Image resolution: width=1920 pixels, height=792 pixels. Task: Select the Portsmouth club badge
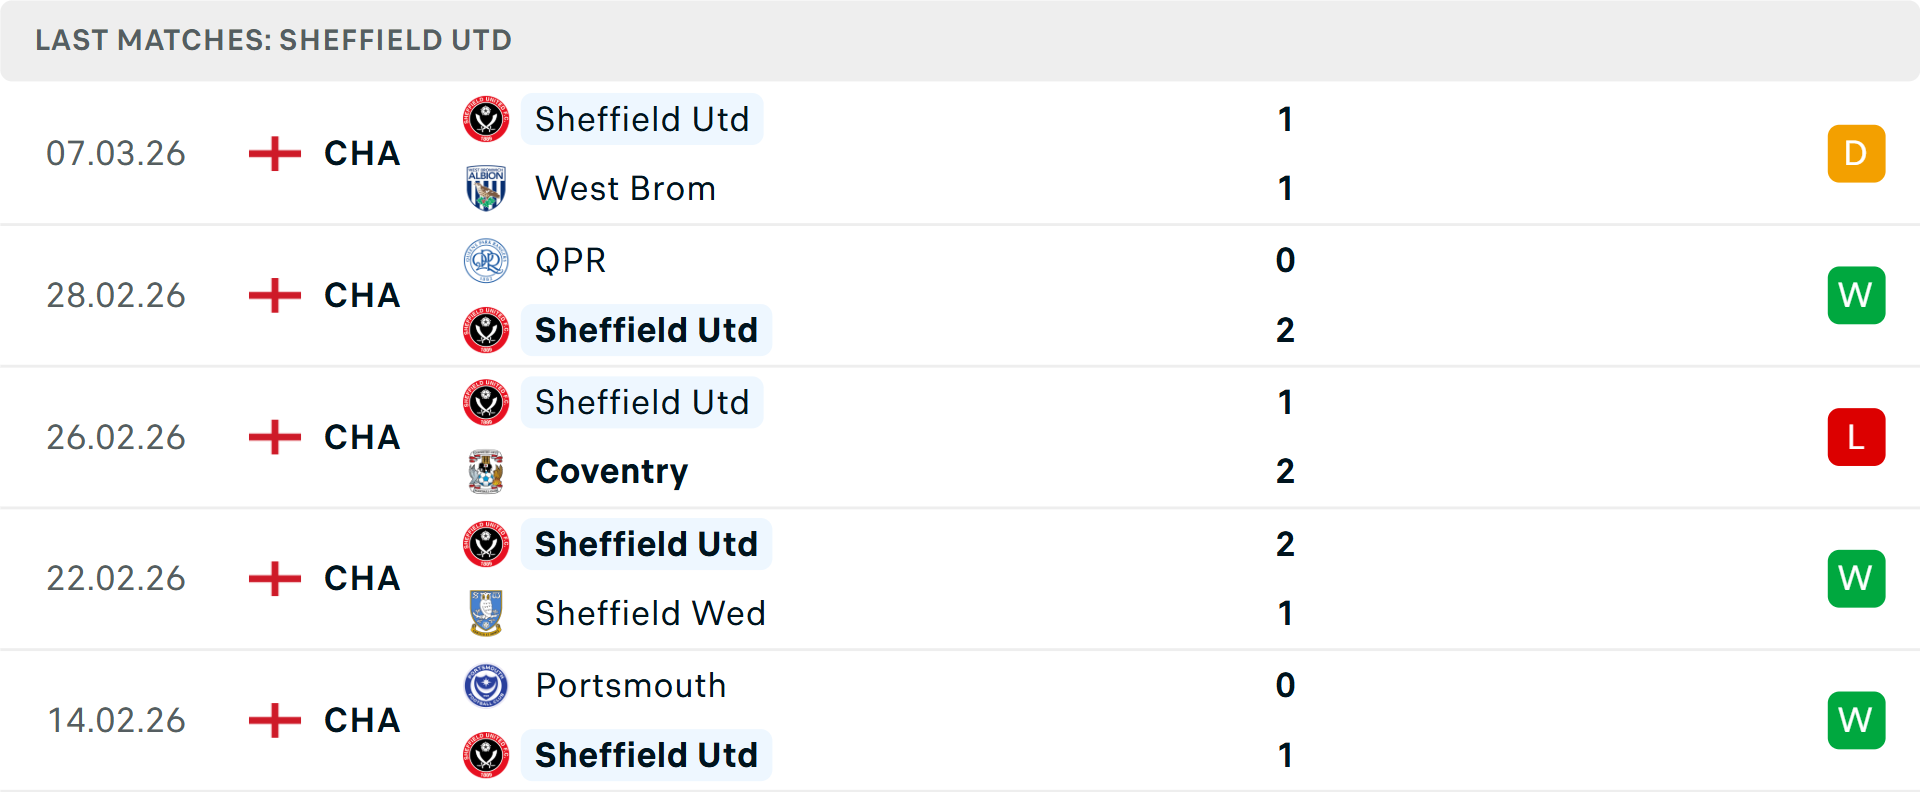pos(487,686)
